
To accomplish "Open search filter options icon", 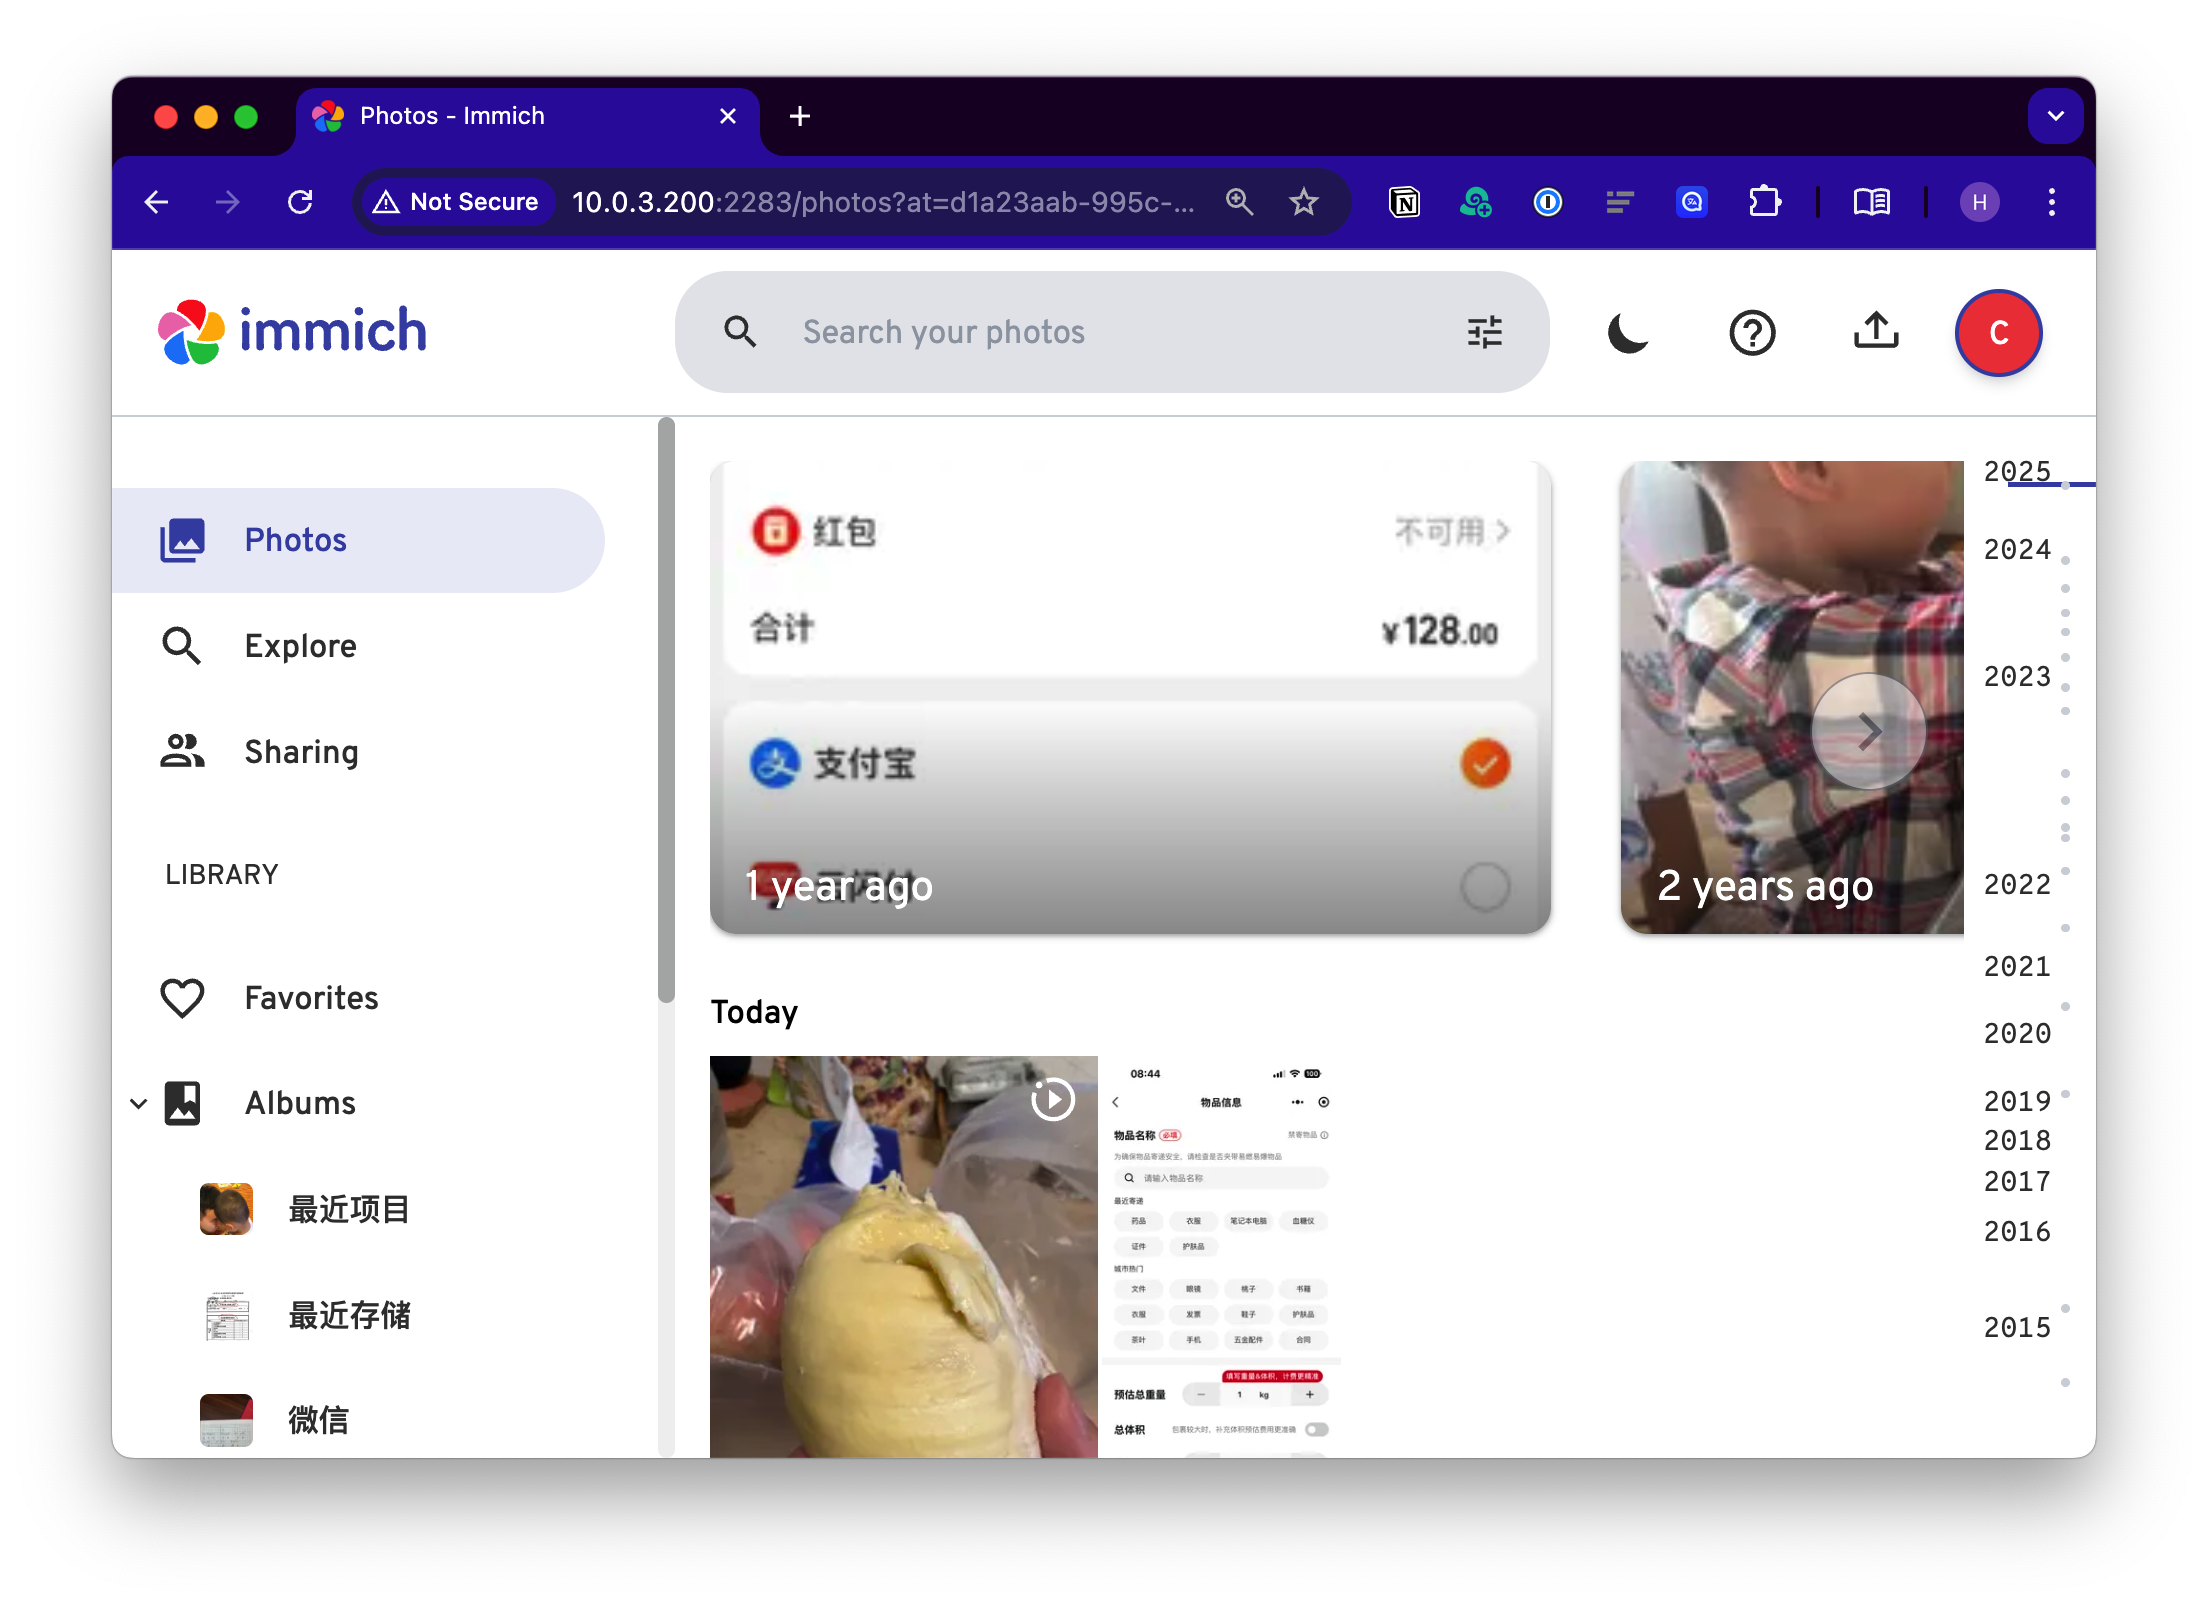I will click(x=1485, y=332).
